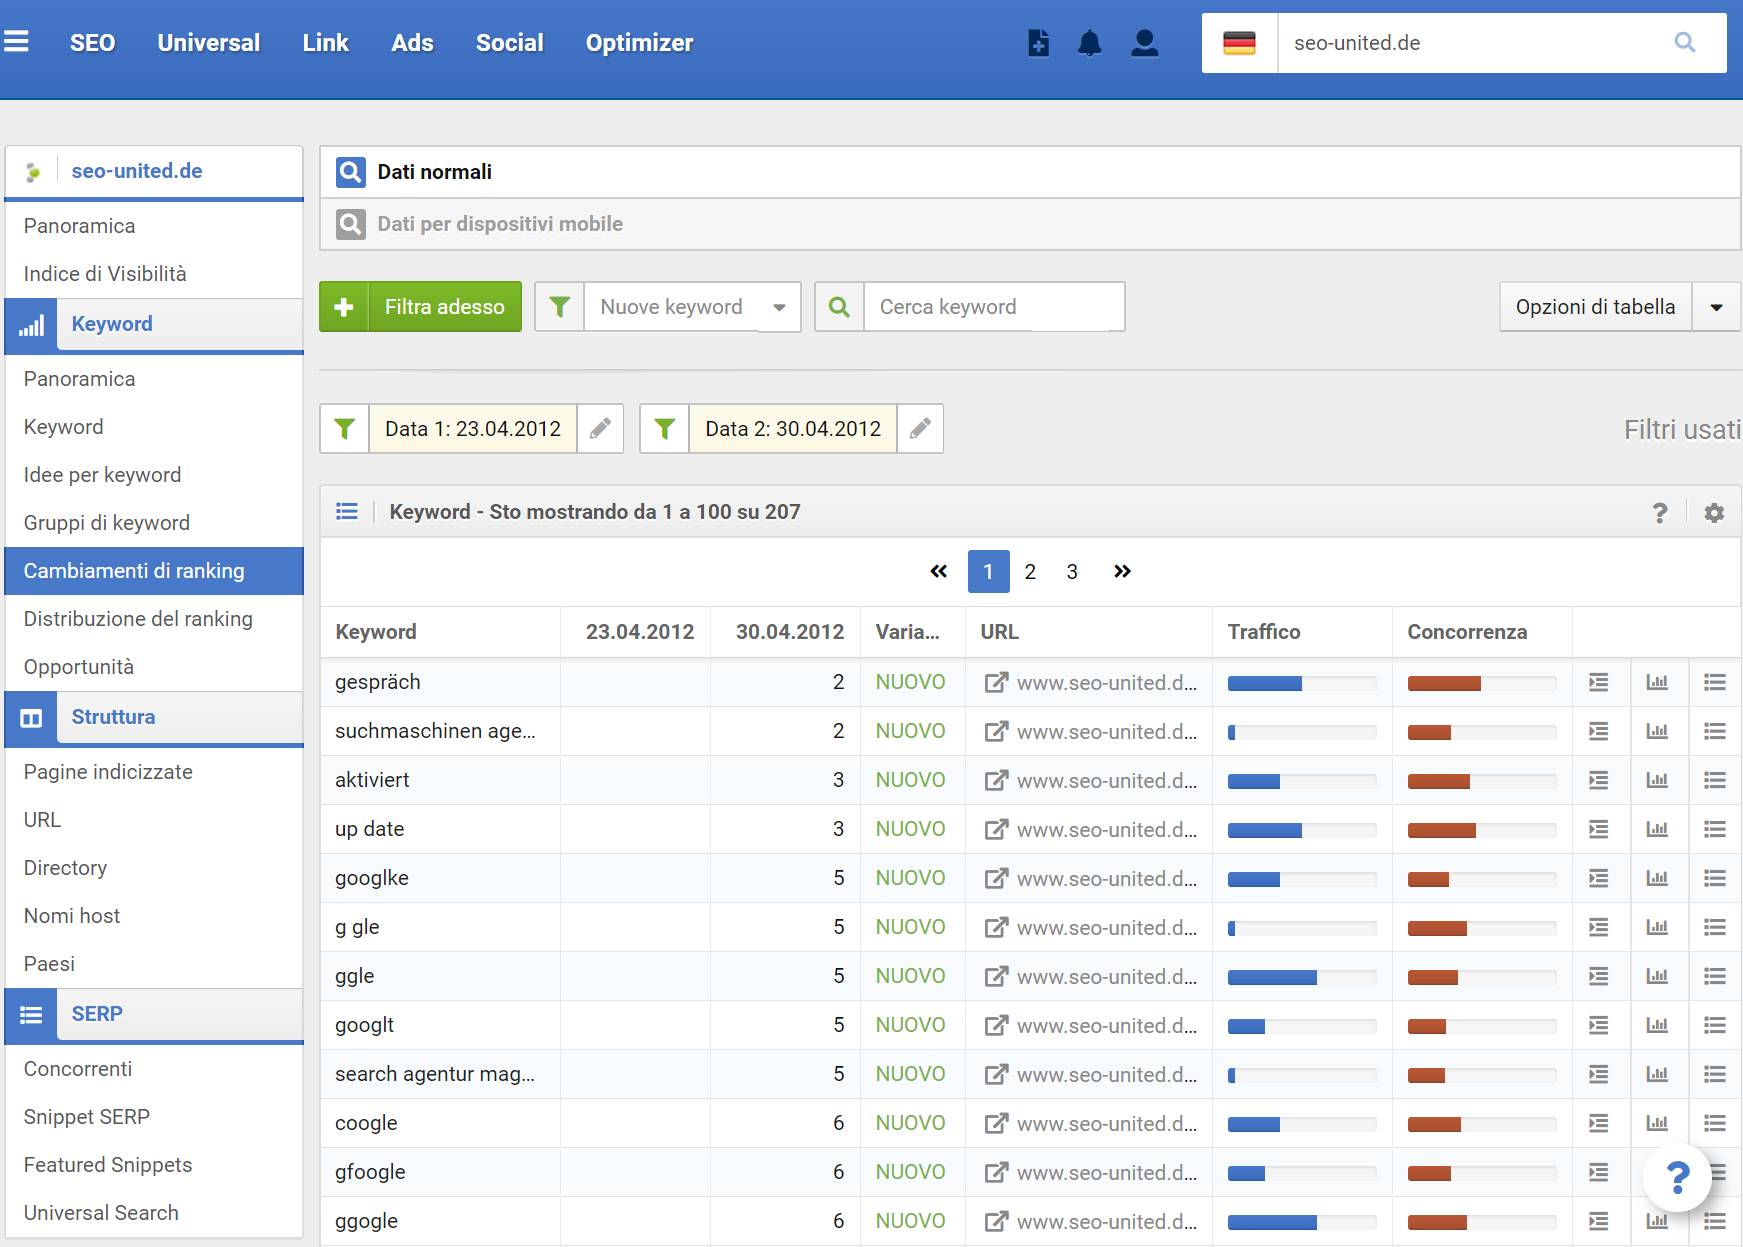Open indent-list icon for coogle row
The image size is (1743, 1247).
click(x=1599, y=1123)
